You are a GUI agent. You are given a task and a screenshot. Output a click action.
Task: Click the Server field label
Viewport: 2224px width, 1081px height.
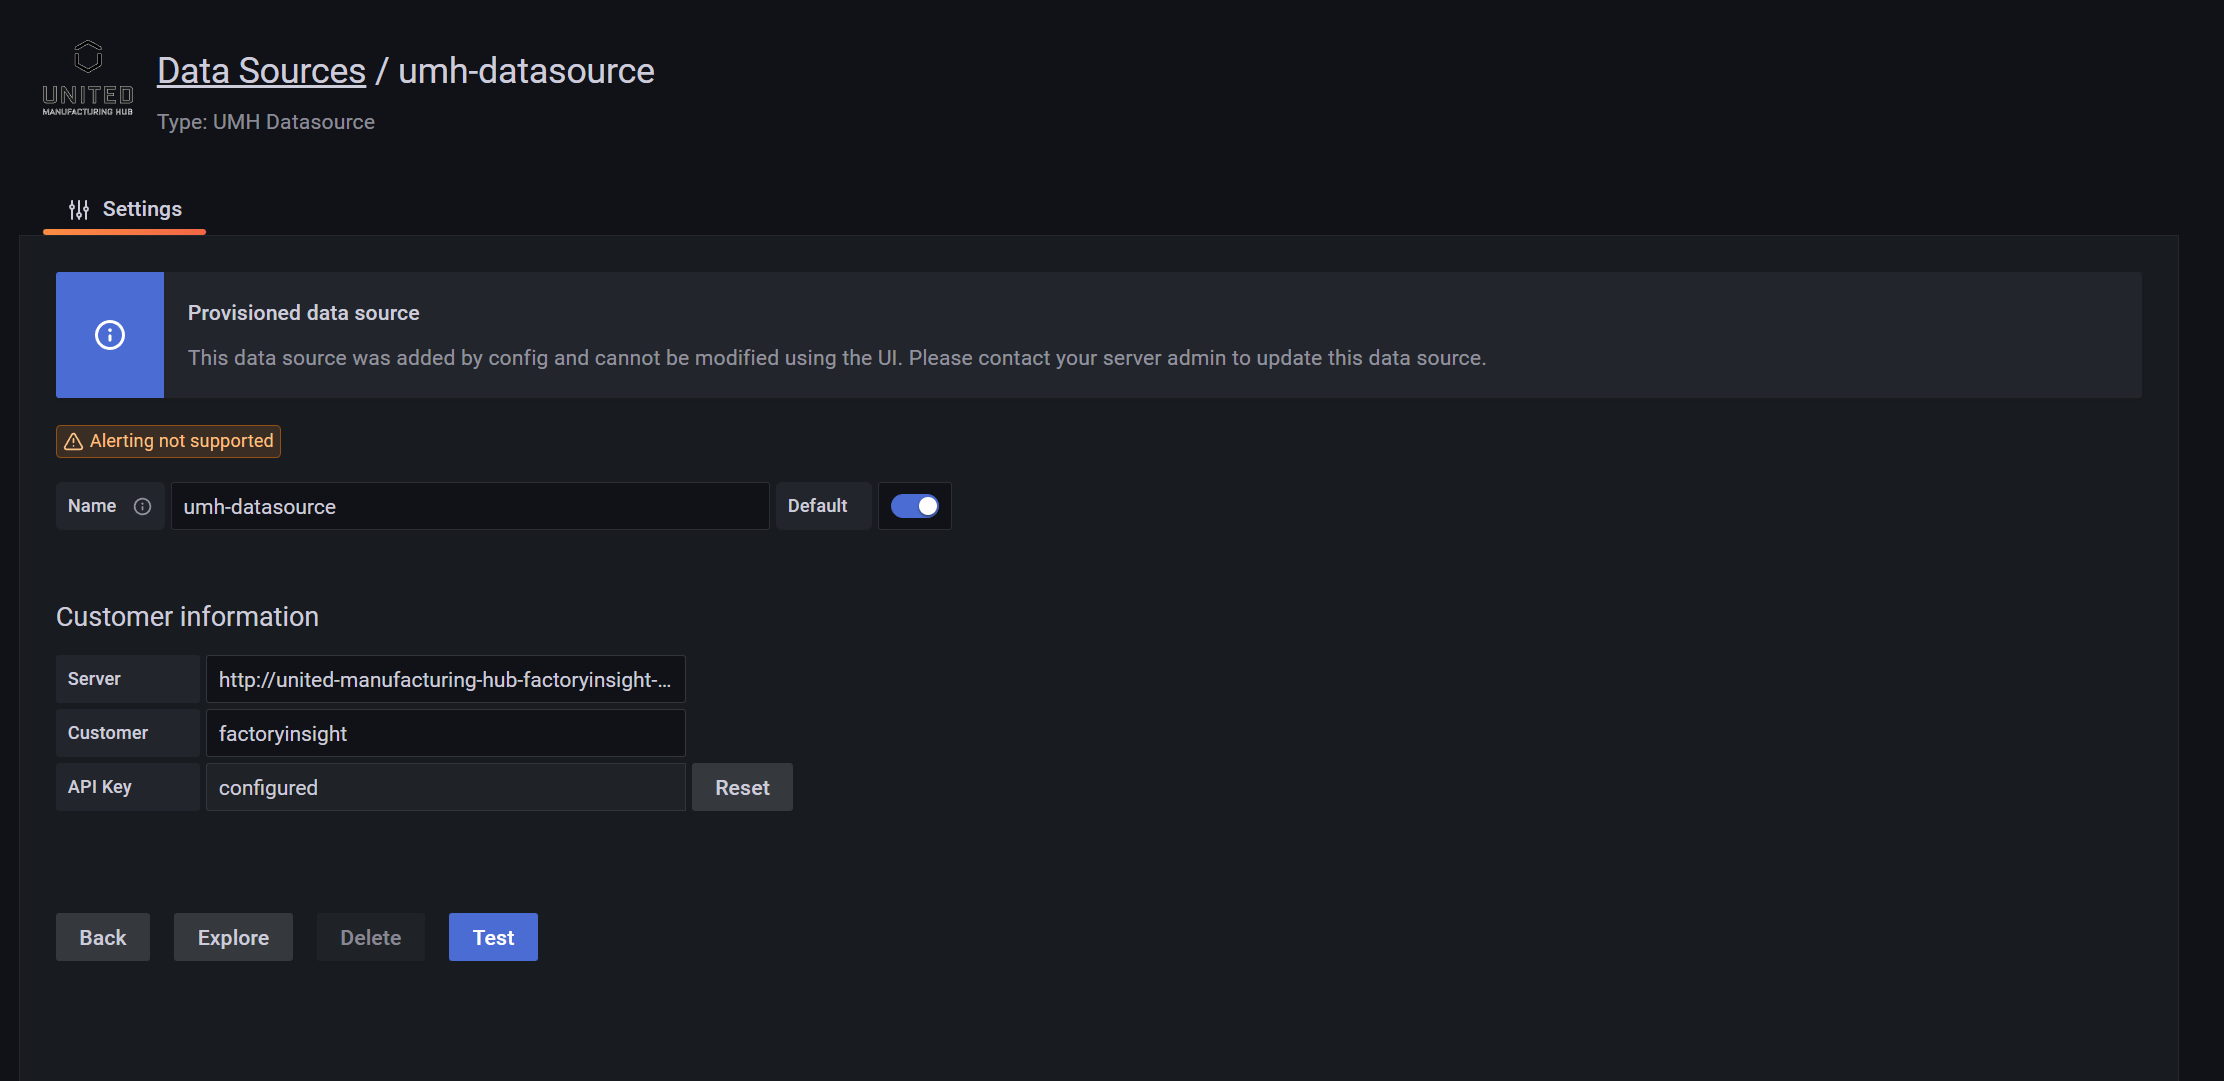(x=93, y=678)
